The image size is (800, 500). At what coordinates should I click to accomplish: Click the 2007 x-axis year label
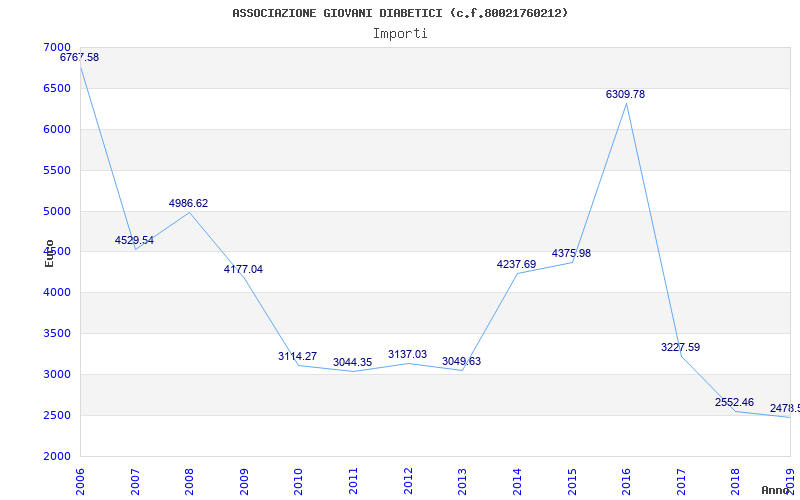[135, 482]
